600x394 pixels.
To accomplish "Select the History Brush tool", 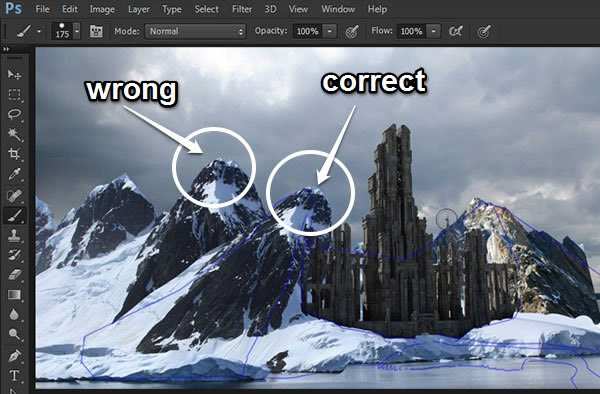I will pos(14,255).
